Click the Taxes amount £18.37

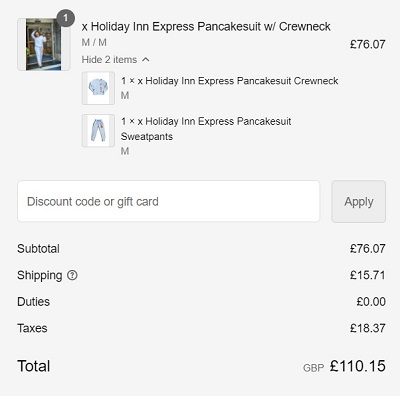368,328
